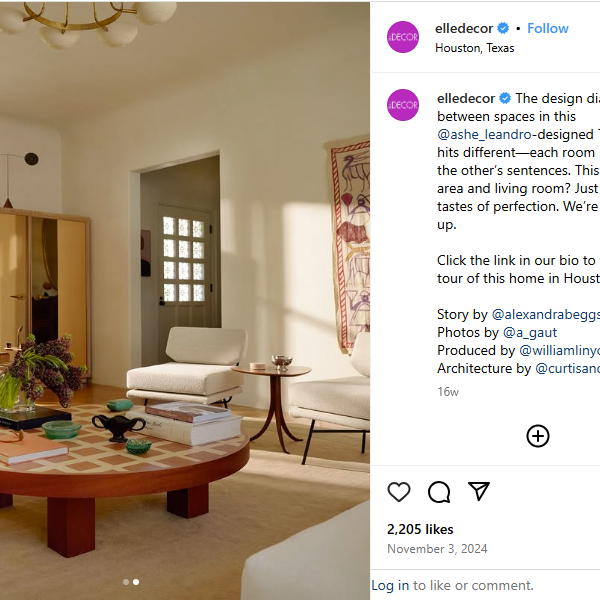
Task: Click Log in to like or comment
Action: tap(390, 585)
